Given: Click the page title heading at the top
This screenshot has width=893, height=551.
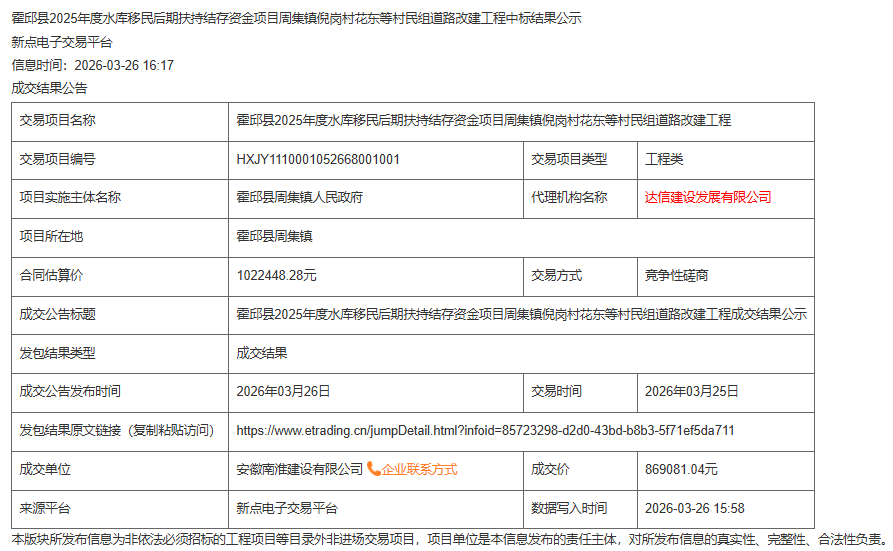Looking at the screenshot, I should click(296, 18).
